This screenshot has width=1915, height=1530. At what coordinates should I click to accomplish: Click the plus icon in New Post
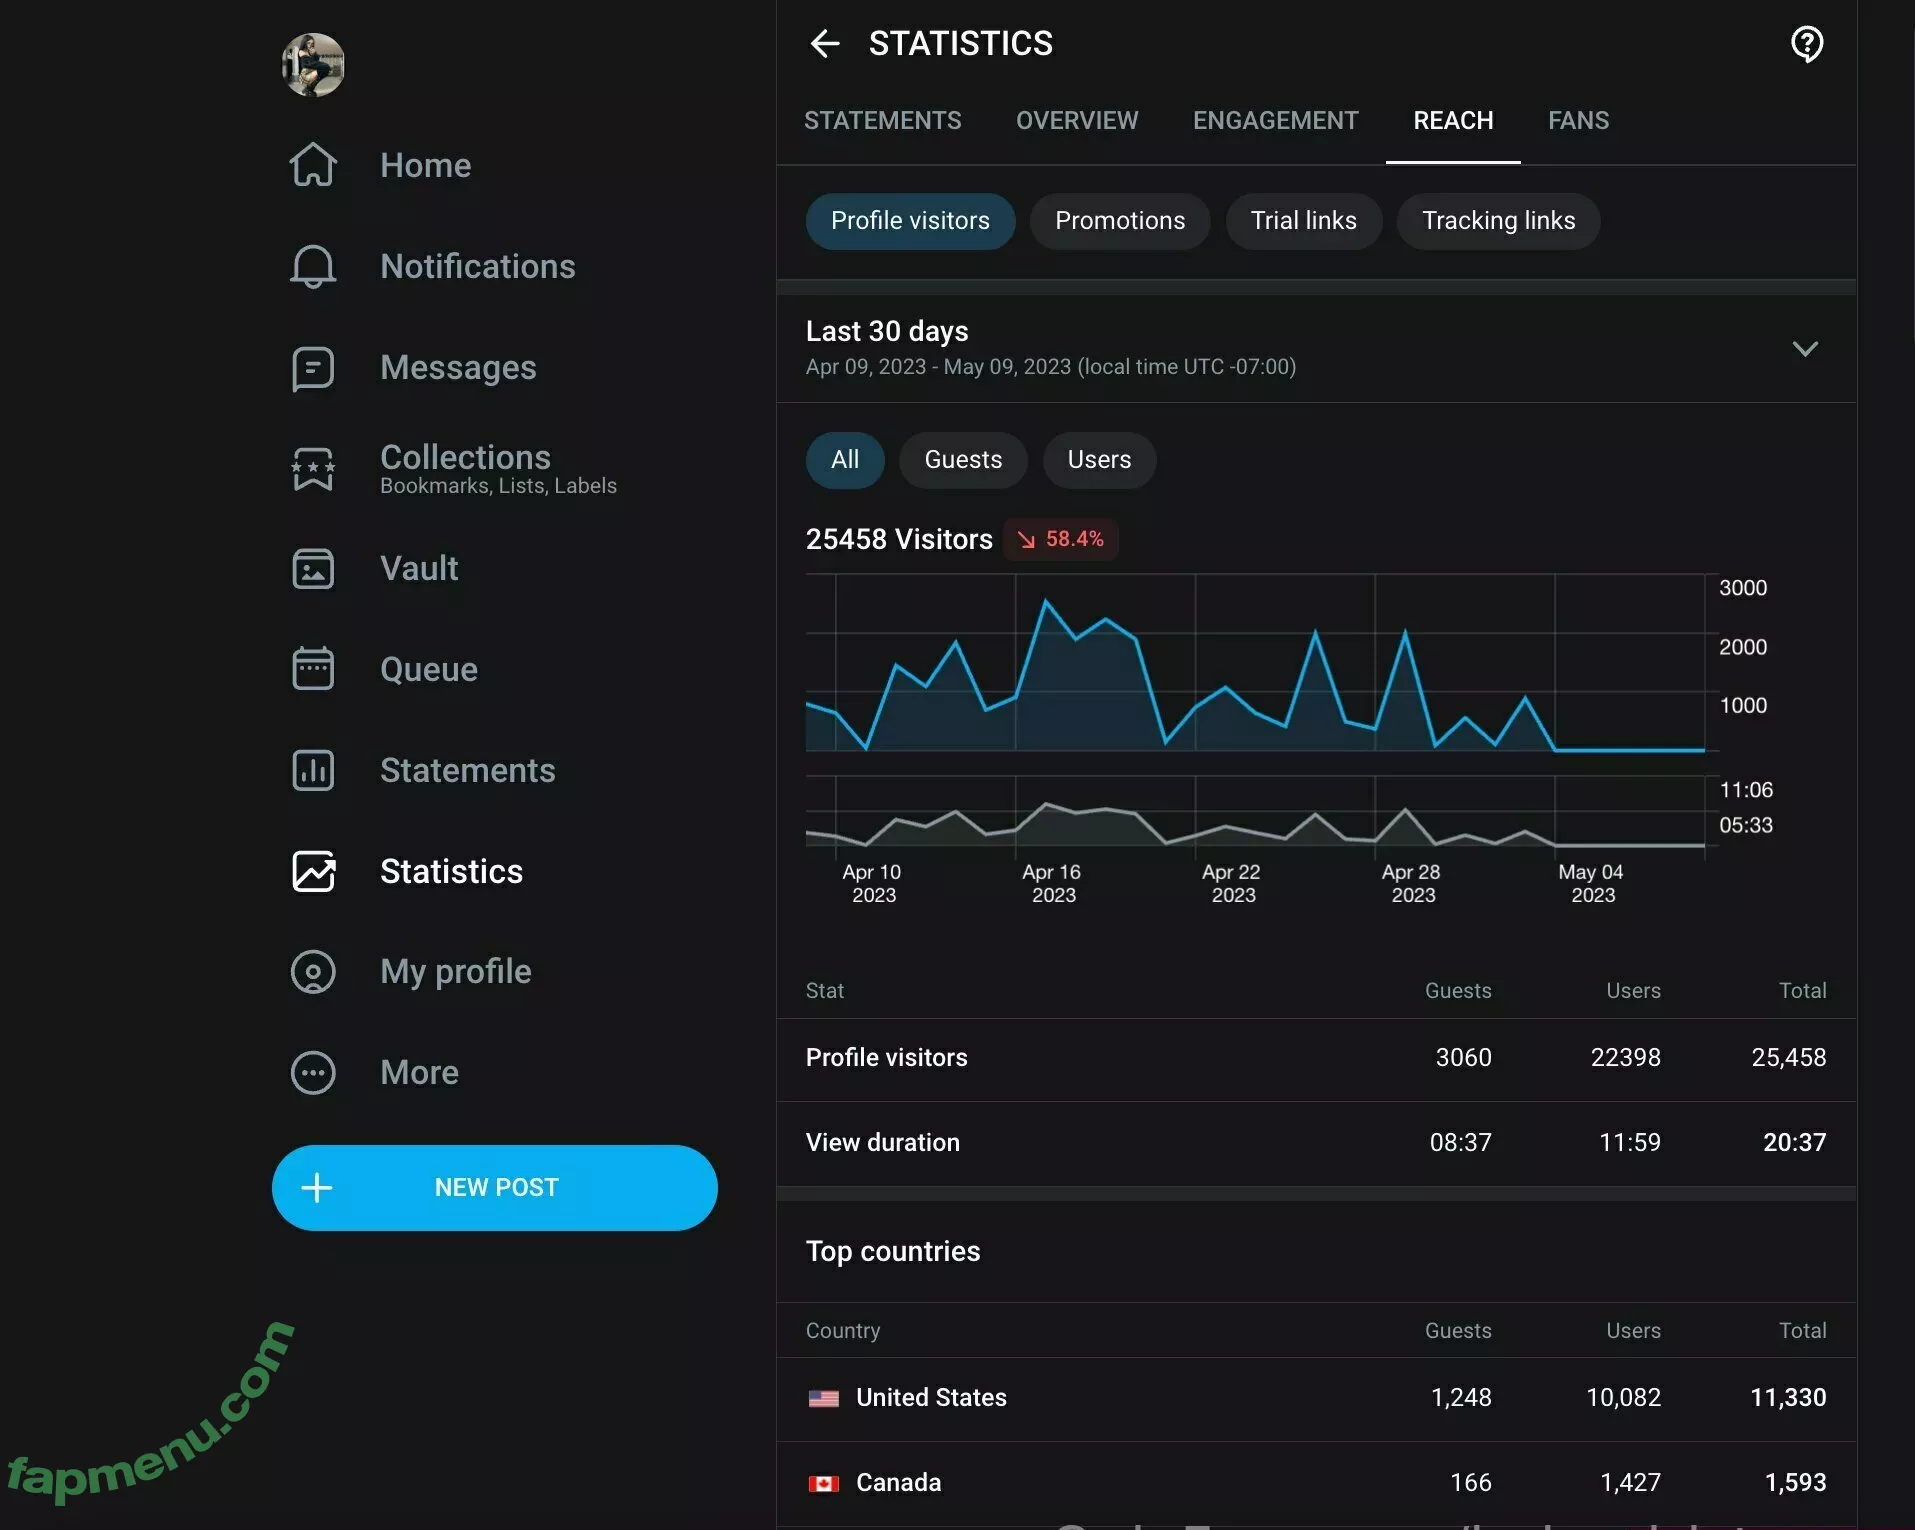pos(317,1188)
